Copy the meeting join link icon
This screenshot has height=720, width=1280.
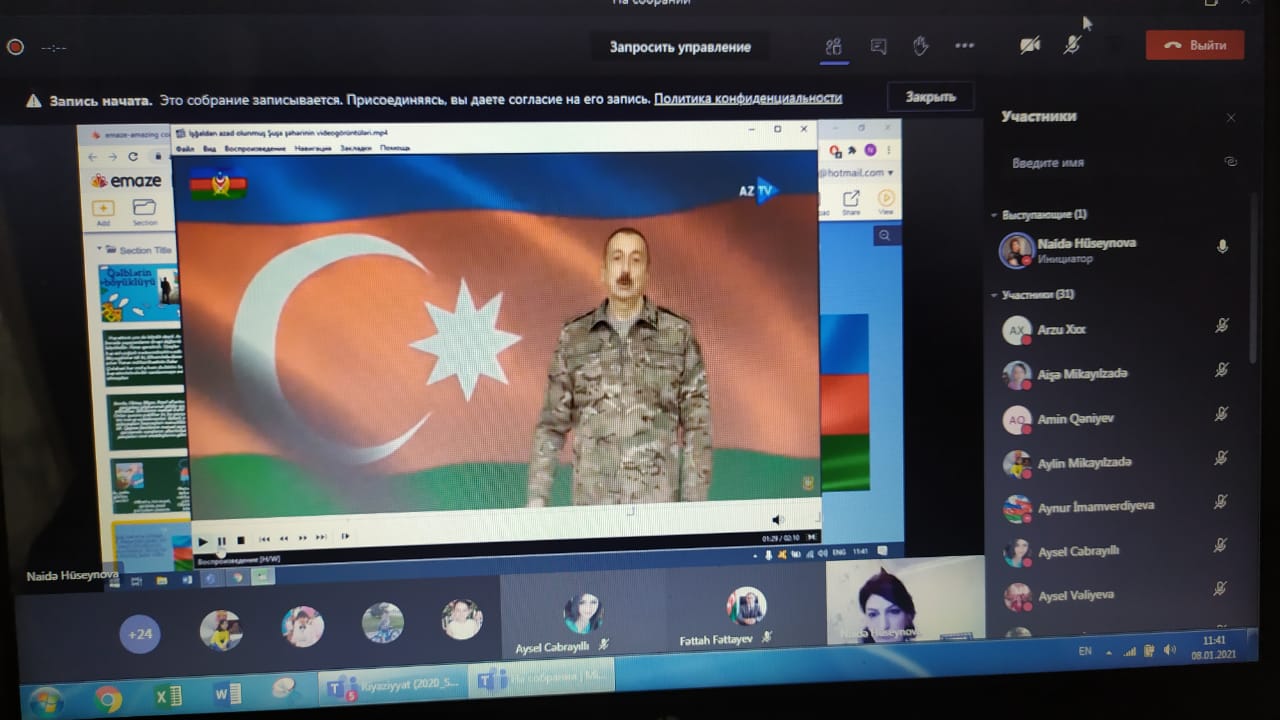click(1231, 162)
